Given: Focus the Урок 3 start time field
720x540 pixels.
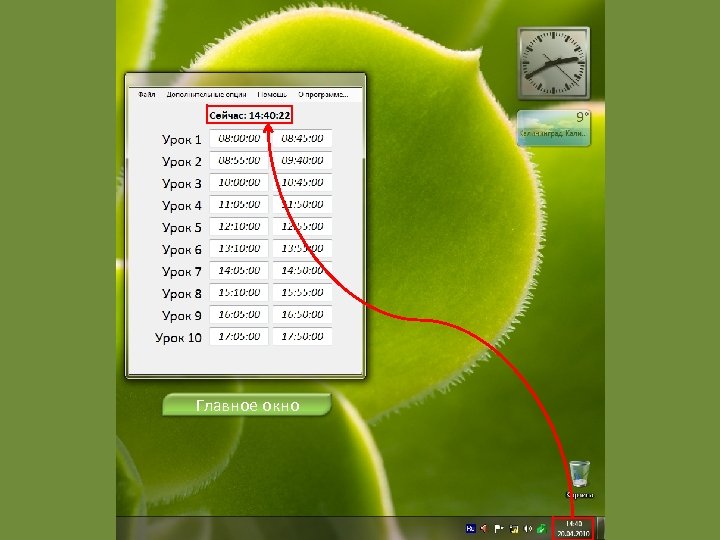Looking at the screenshot, I should pyautogui.click(x=239, y=182).
